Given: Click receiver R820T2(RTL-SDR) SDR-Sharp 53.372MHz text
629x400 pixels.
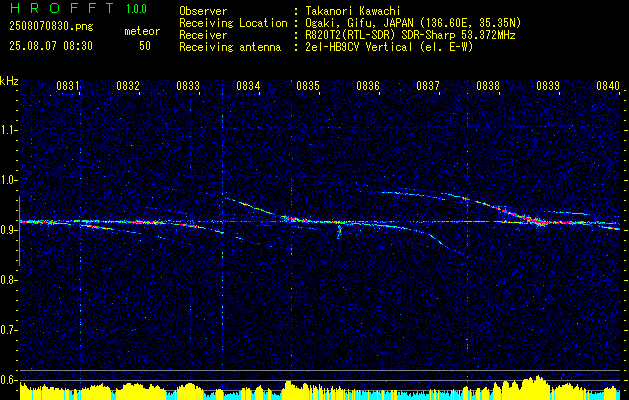Looking at the screenshot, I should 410,35.
